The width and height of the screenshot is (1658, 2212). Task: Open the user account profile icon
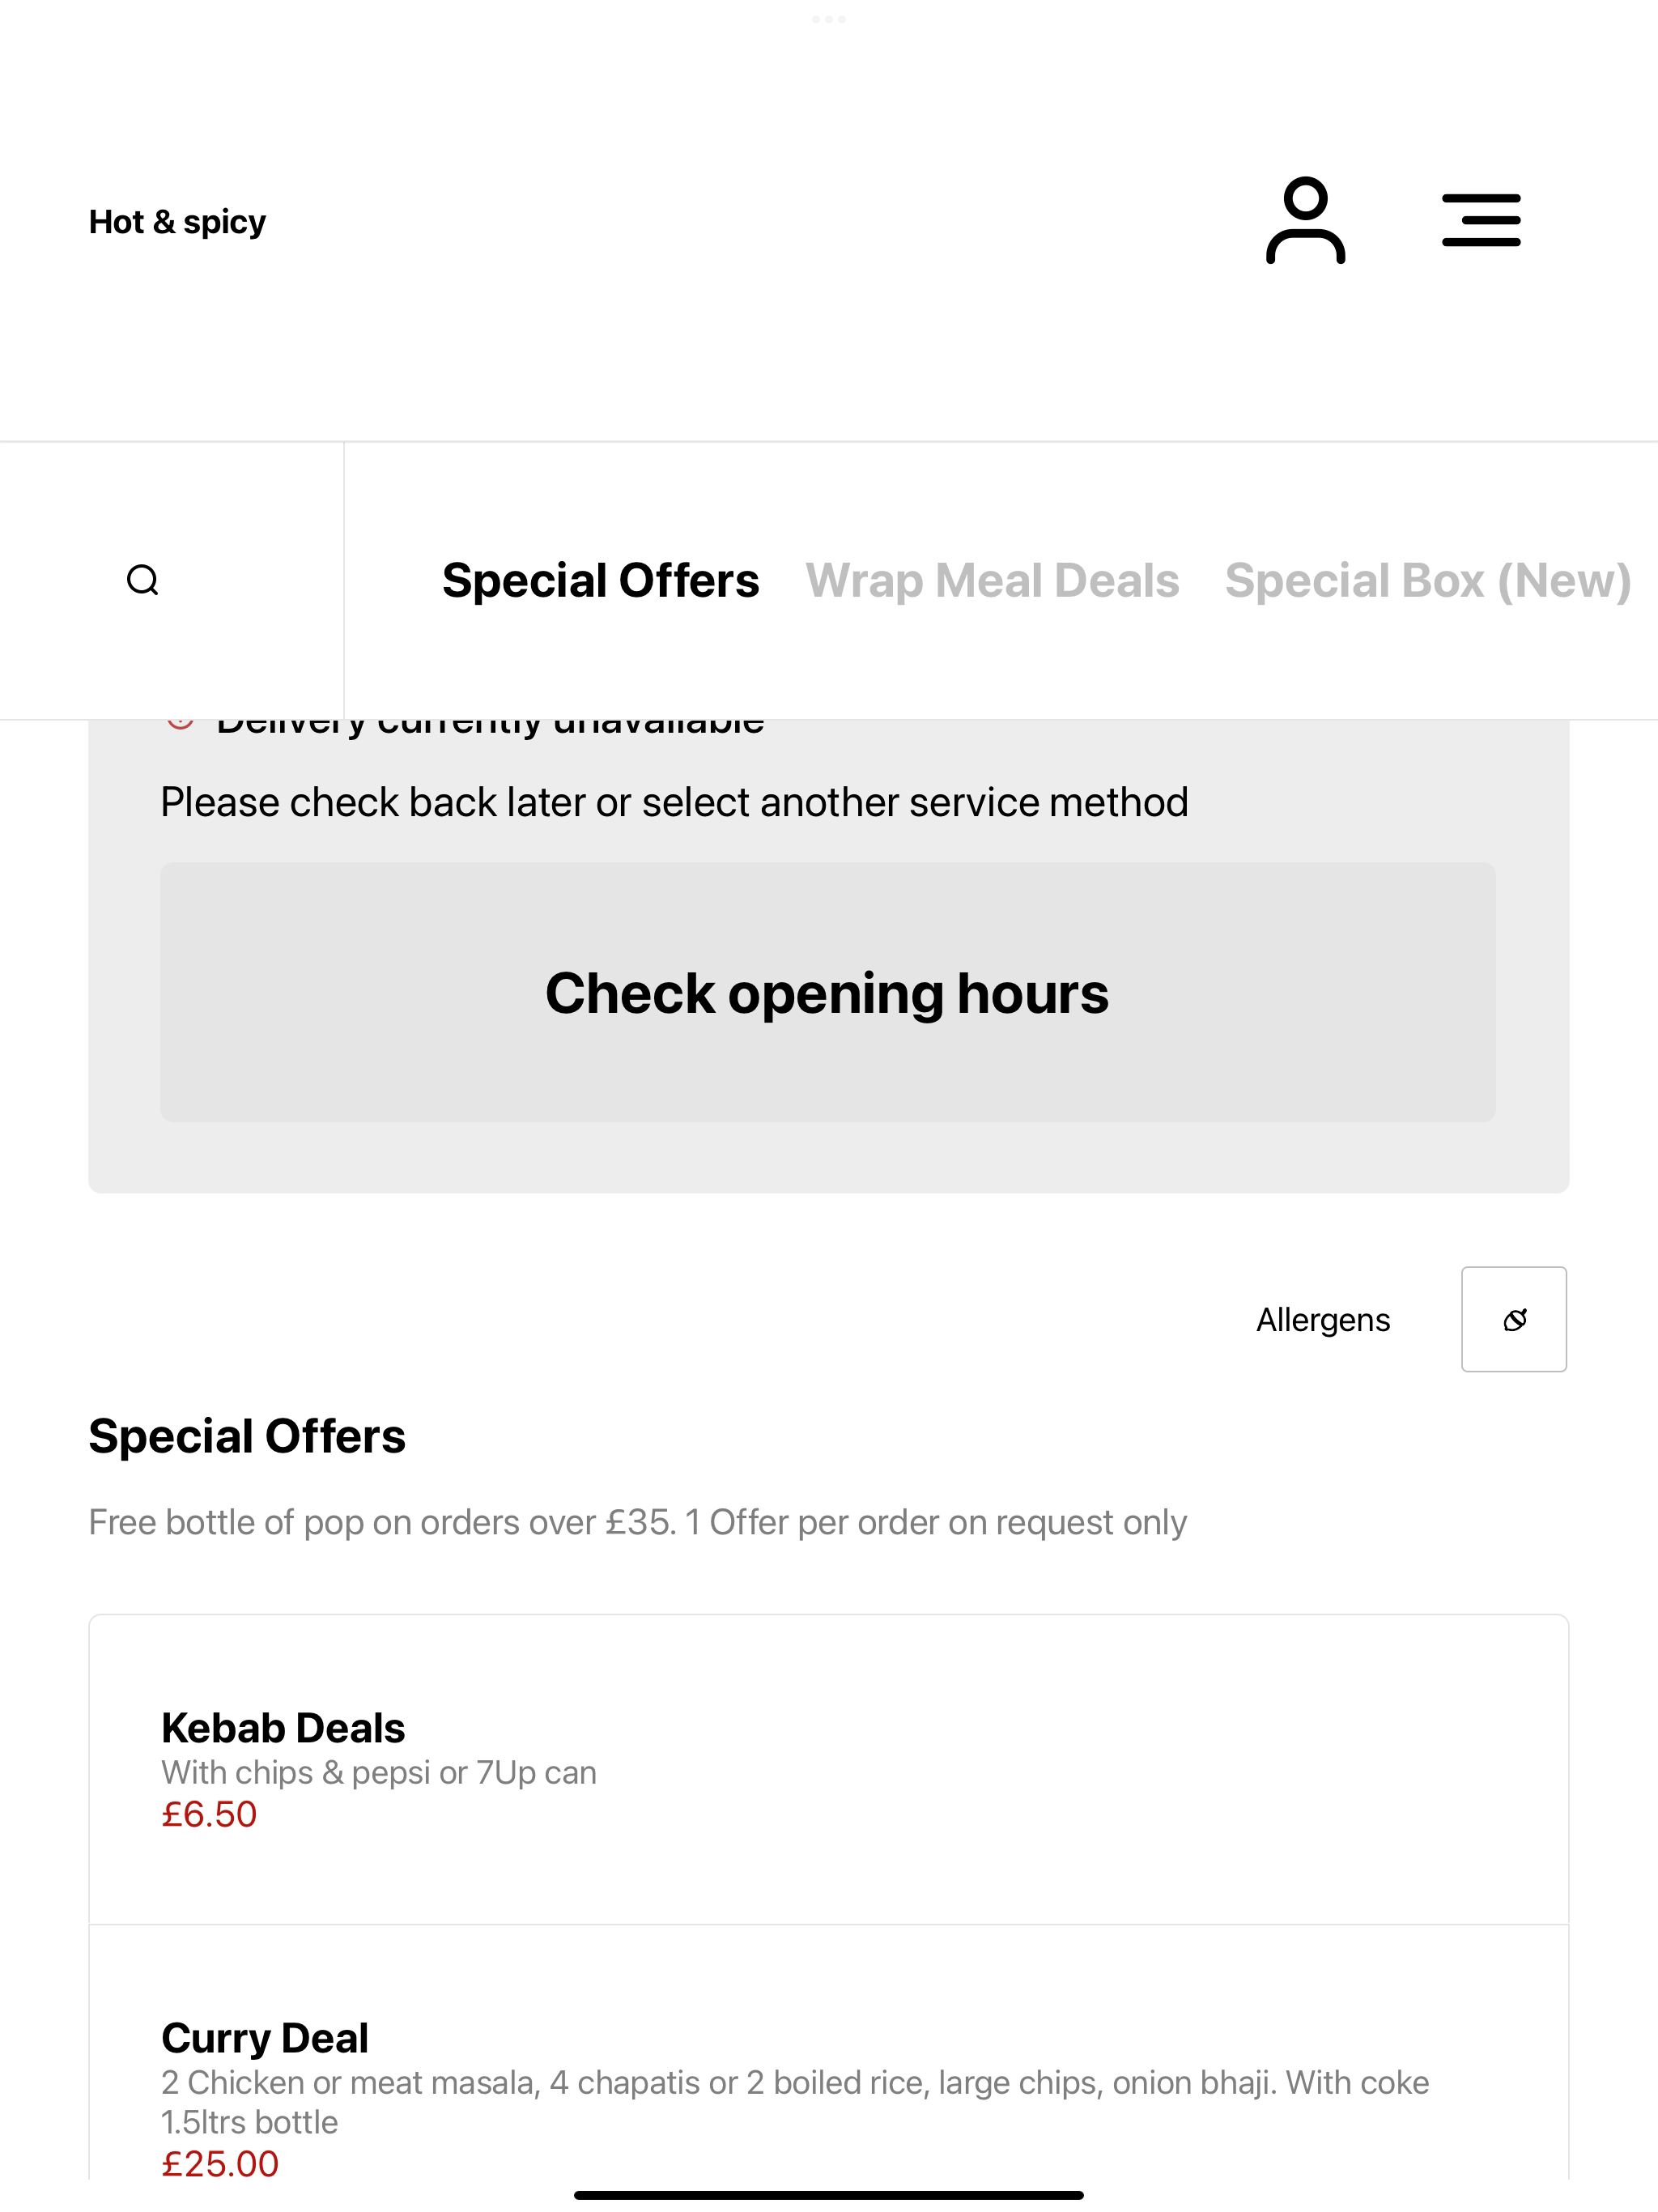(1305, 220)
